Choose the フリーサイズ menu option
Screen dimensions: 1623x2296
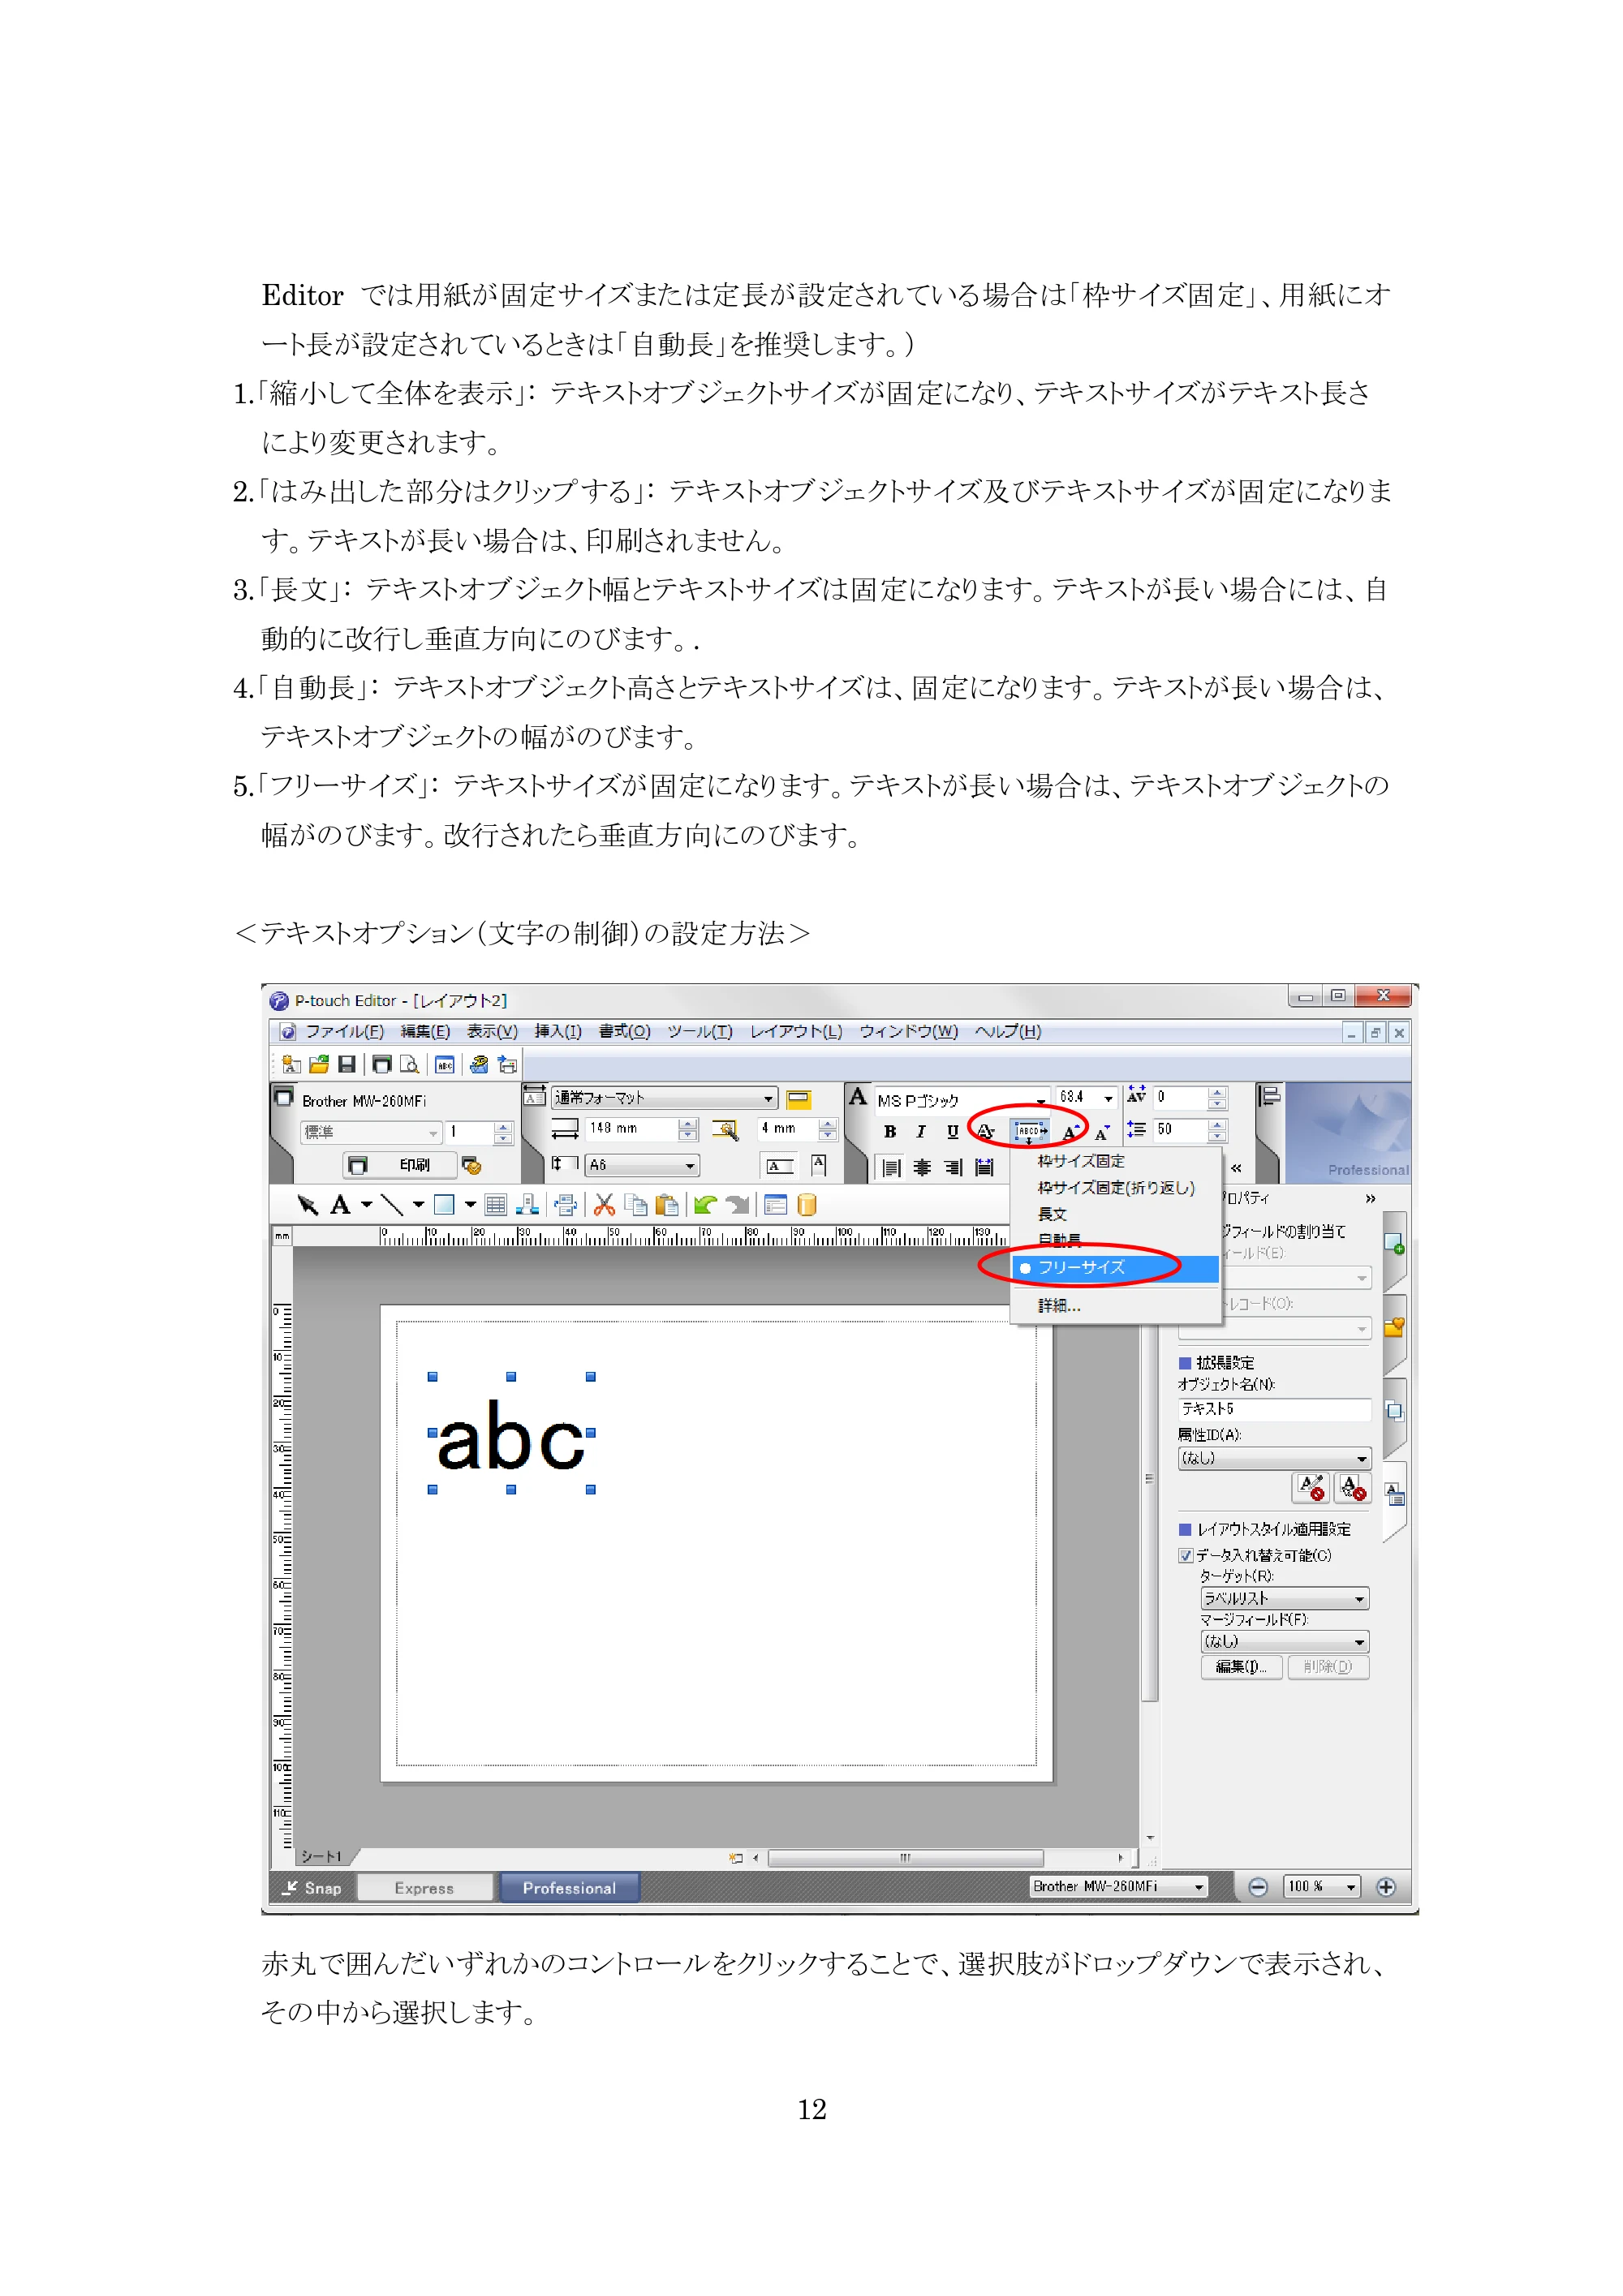pos(1115,1267)
